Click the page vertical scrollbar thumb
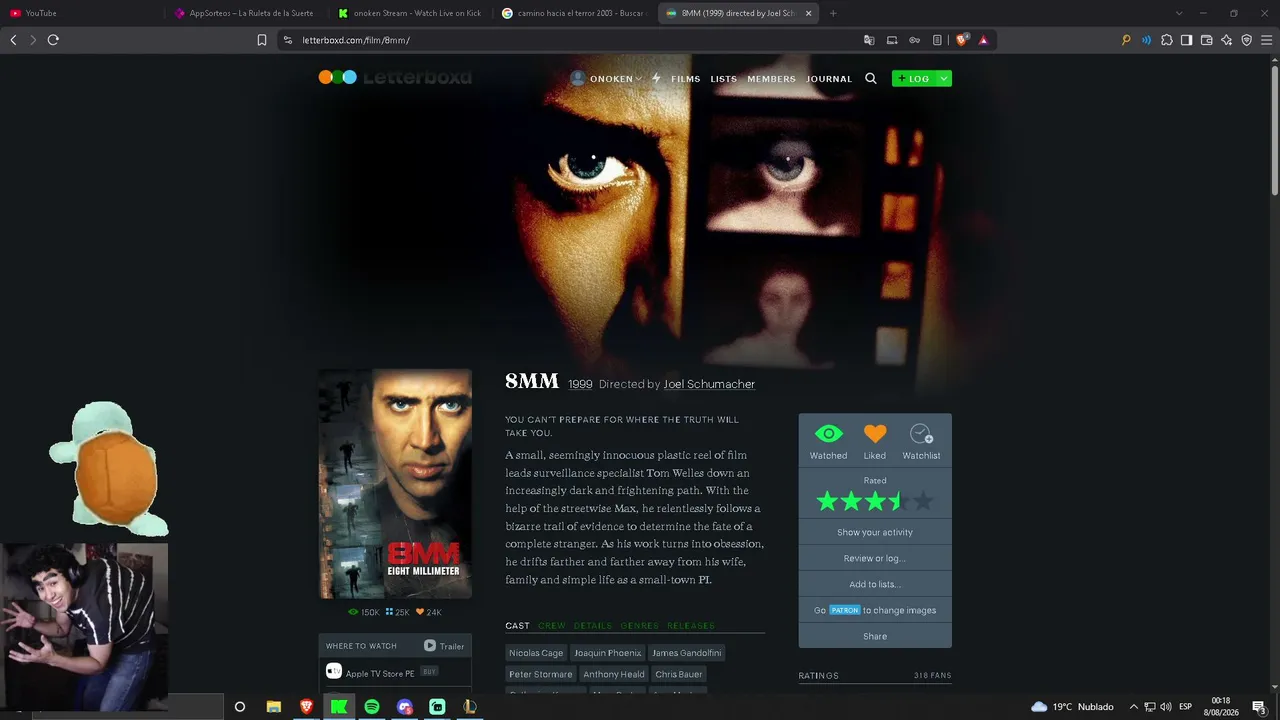Screen dimensions: 1280x720 [x=1275, y=130]
